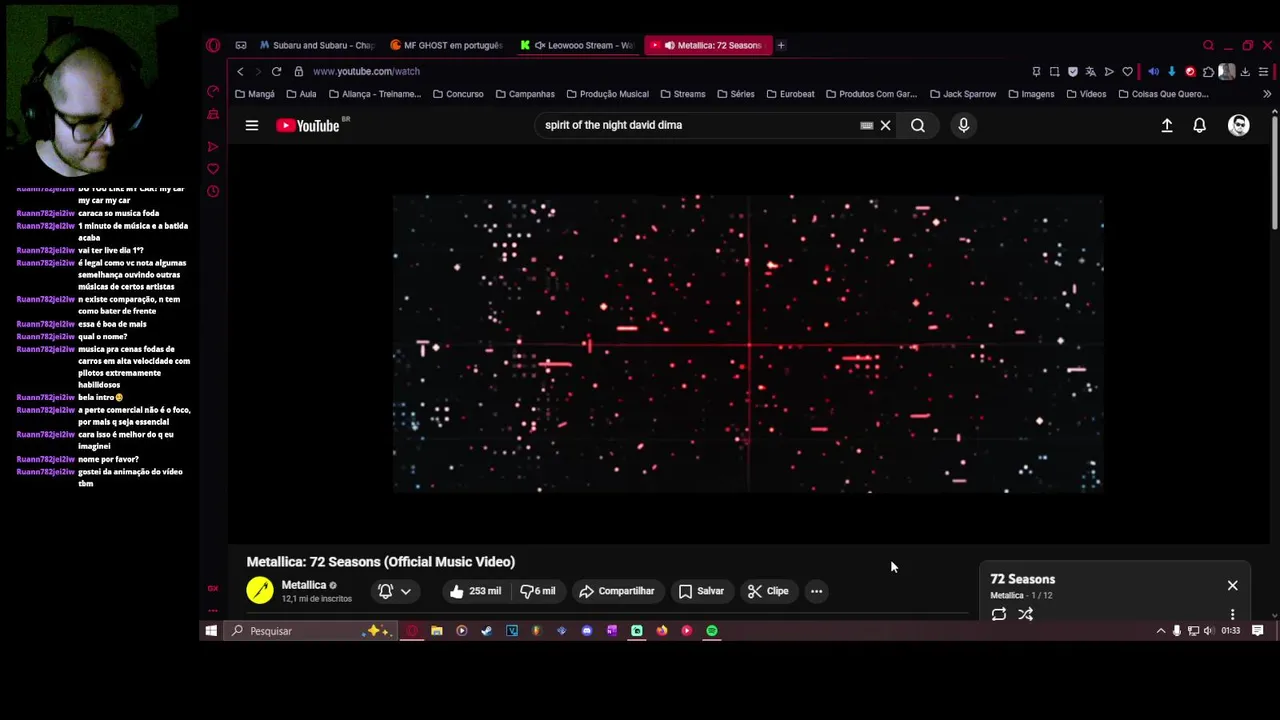This screenshot has width=1280, height=720.
Task: Go to the YouTube home logo
Action: (x=308, y=125)
